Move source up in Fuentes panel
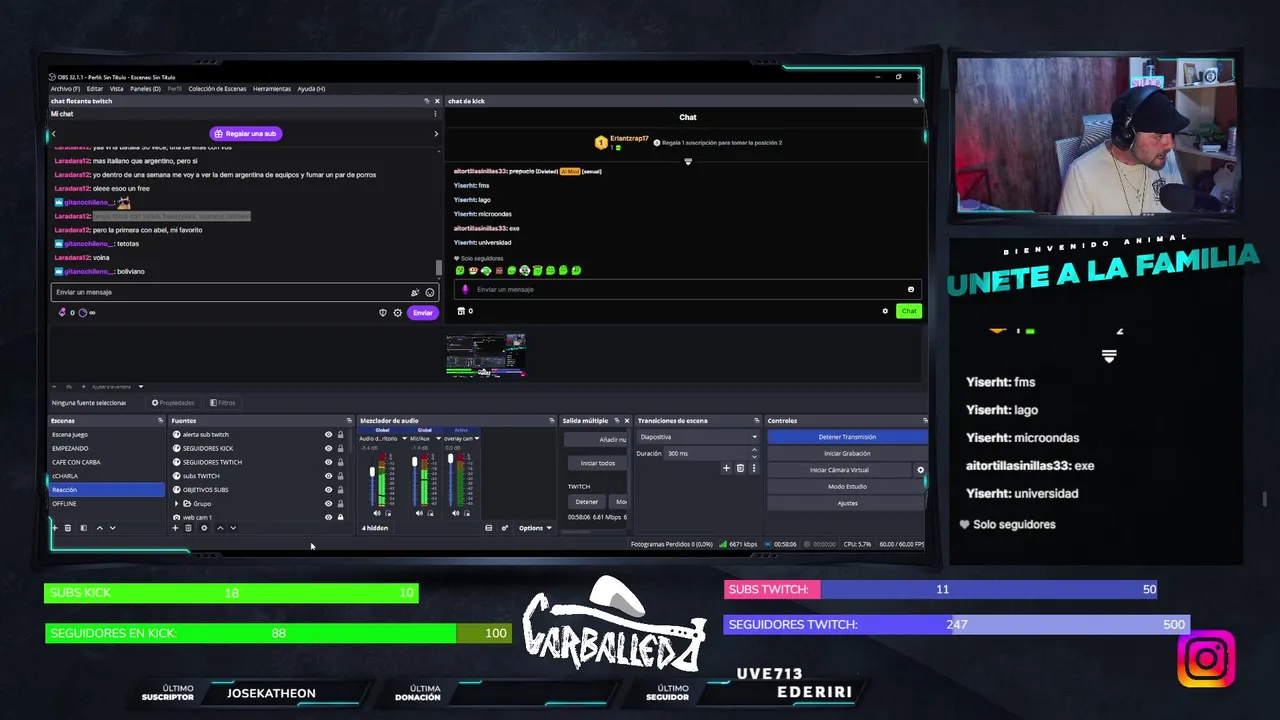 [220, 528]
